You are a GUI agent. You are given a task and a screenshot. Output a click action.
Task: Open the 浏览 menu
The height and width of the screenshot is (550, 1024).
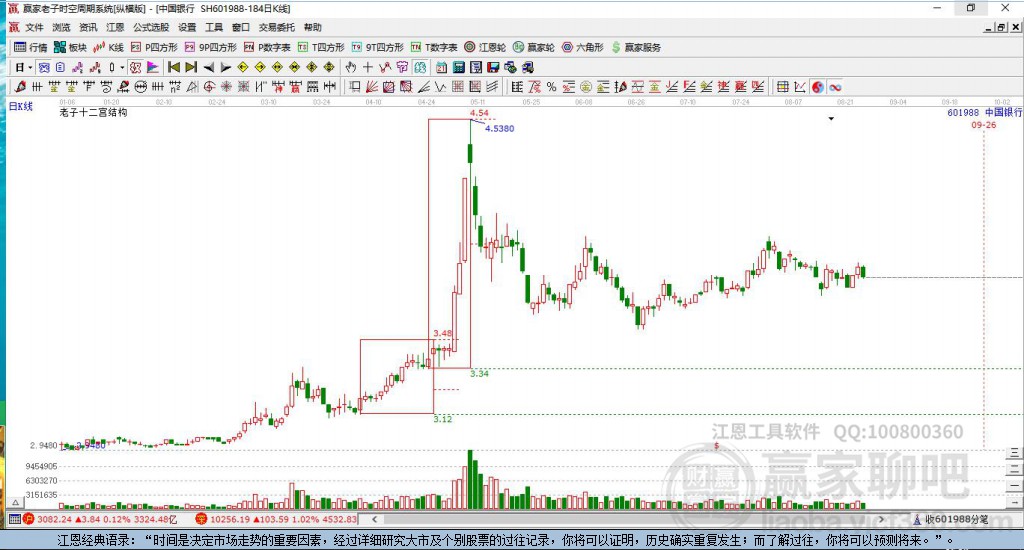pos(61,27)
